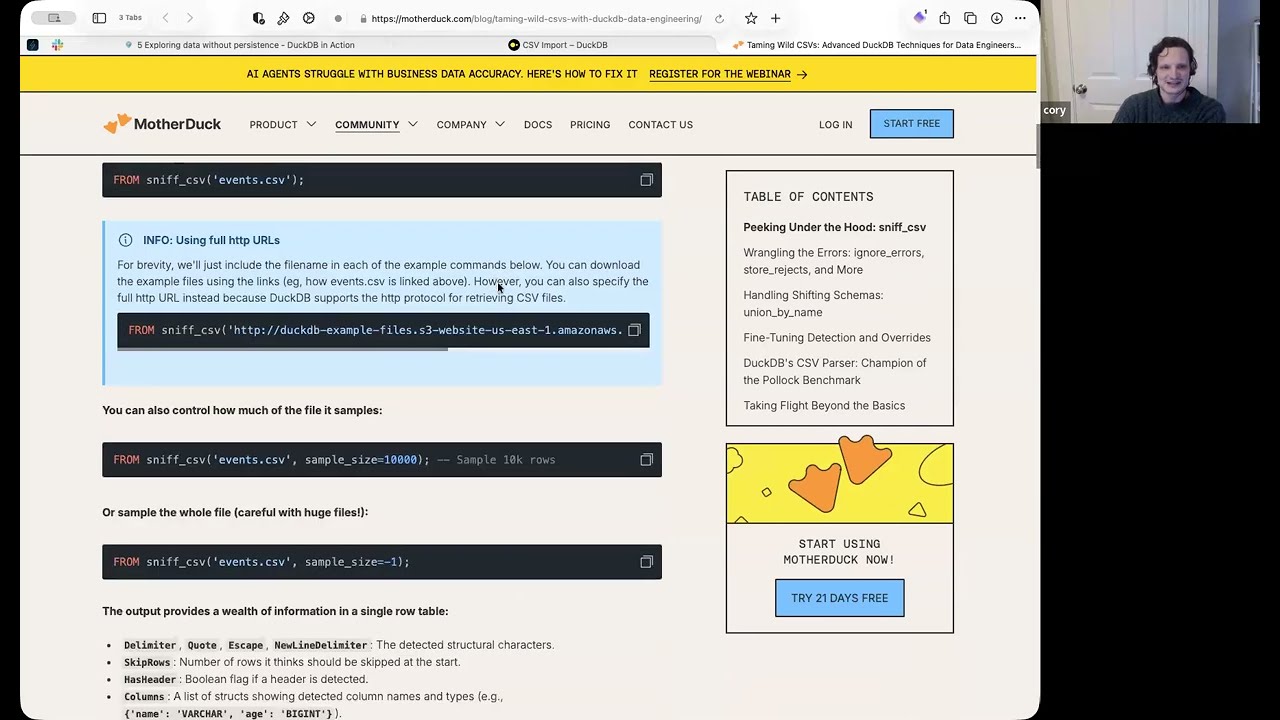Viewport: 1280px width, 720px height.
Task: Jump to 'Handling Shifting Schemas: union_by_name'
Action: (x=813, y=303)
